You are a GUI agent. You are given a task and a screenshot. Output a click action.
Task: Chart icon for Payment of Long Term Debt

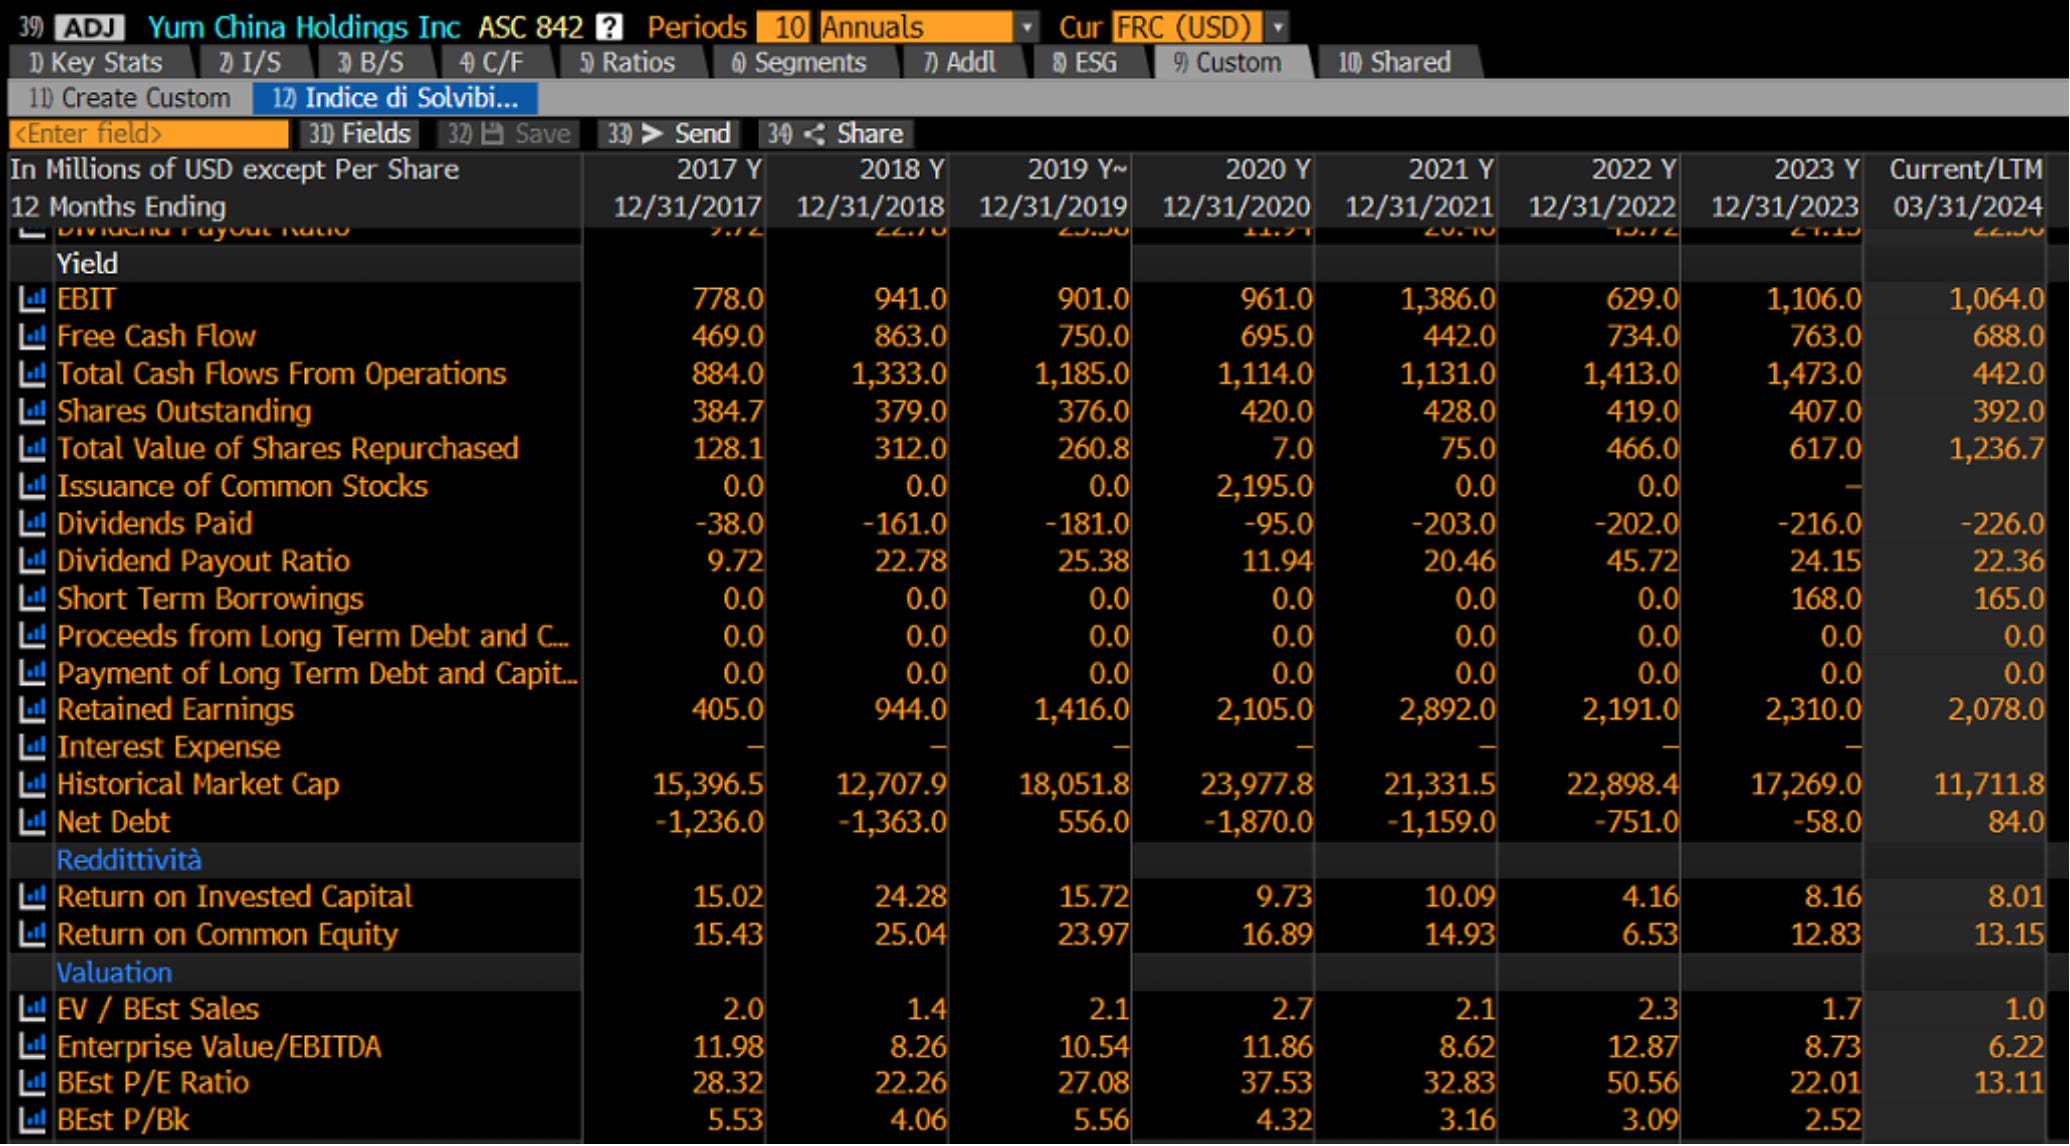[x=32, y=673]
